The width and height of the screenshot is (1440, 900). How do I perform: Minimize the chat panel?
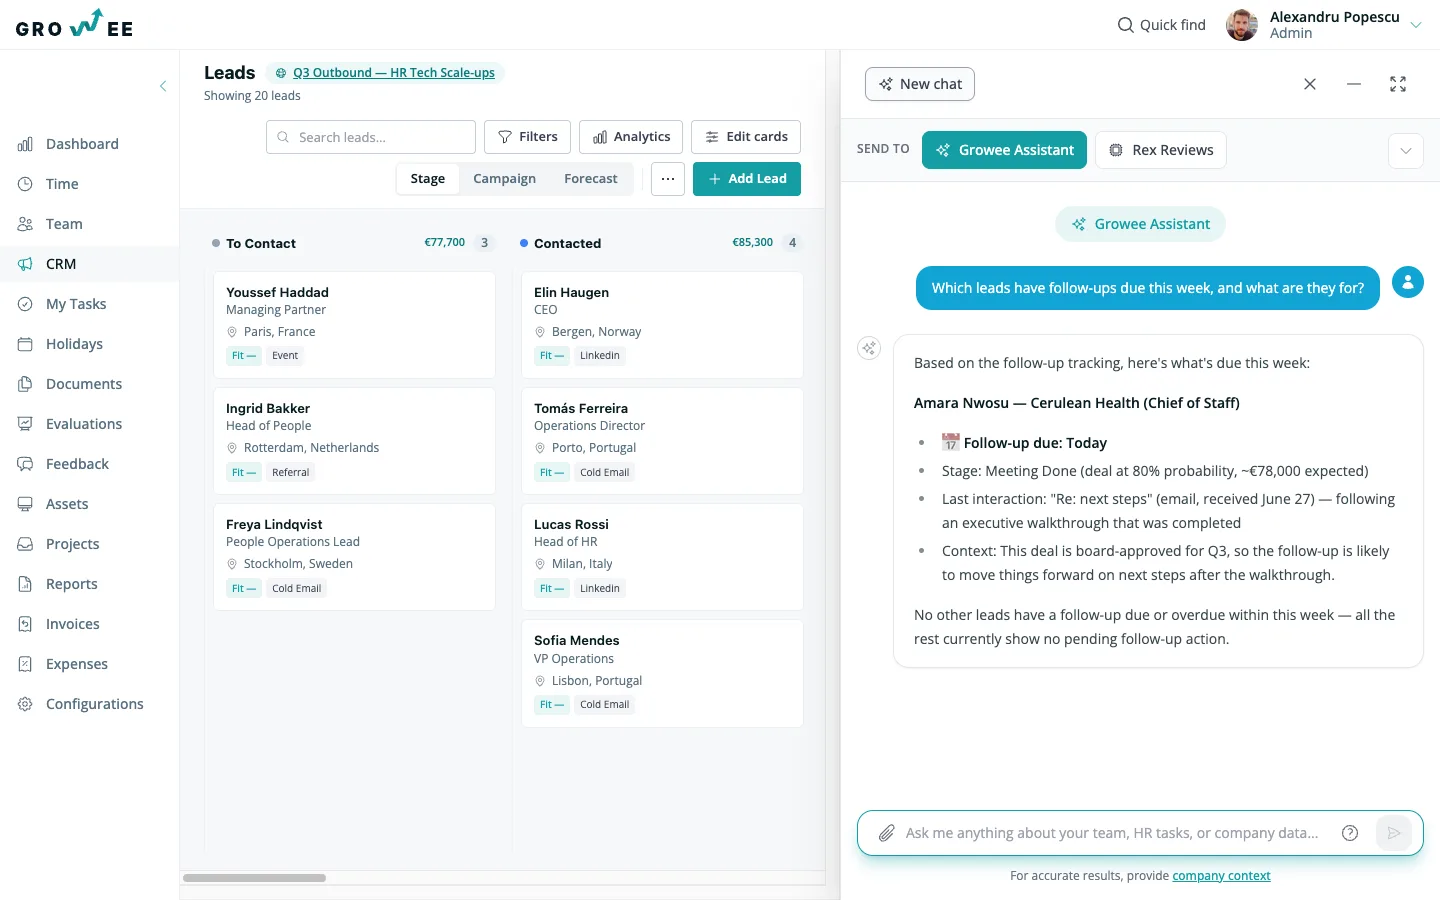pyautogui.click(x=1354, y=84)
